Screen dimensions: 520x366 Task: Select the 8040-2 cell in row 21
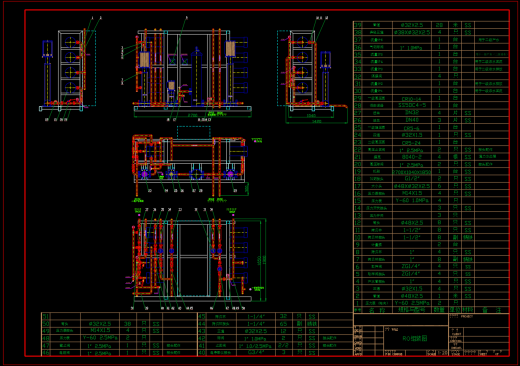[411, 157]
